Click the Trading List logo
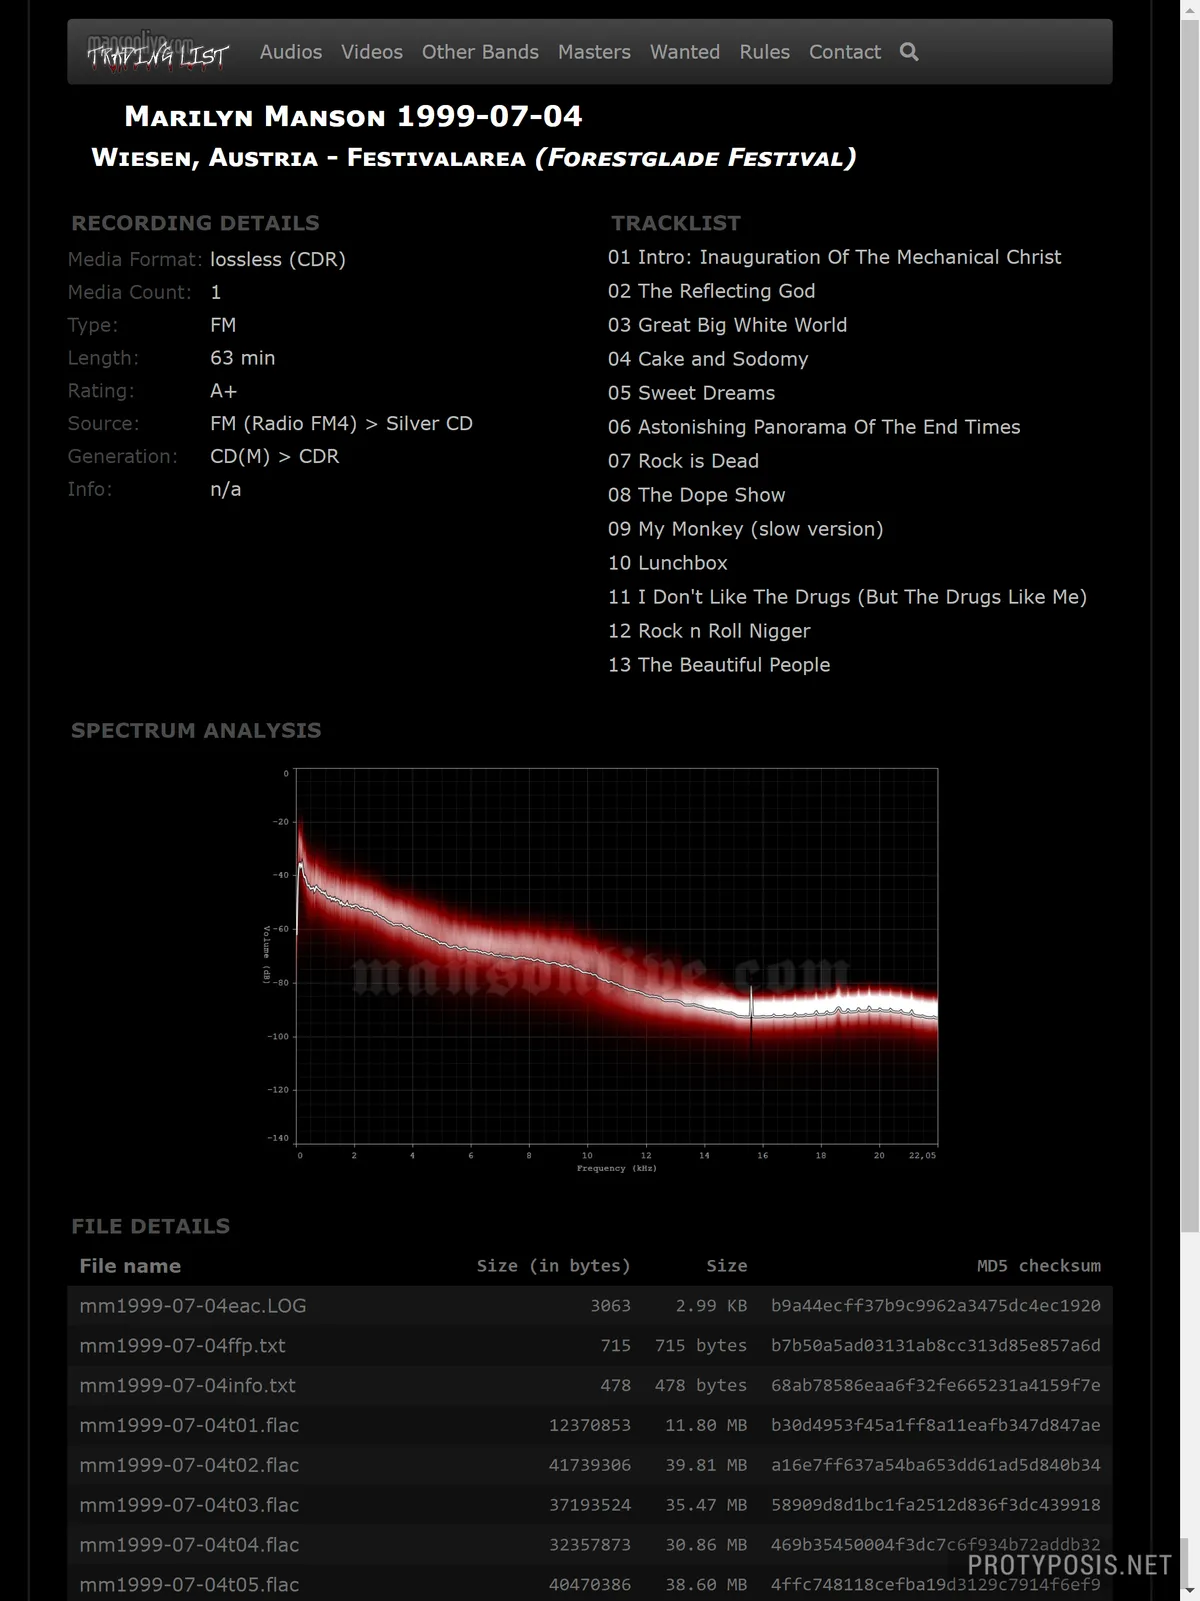Viewport: 1200px width, 1601px height. (x=157, y=53)
